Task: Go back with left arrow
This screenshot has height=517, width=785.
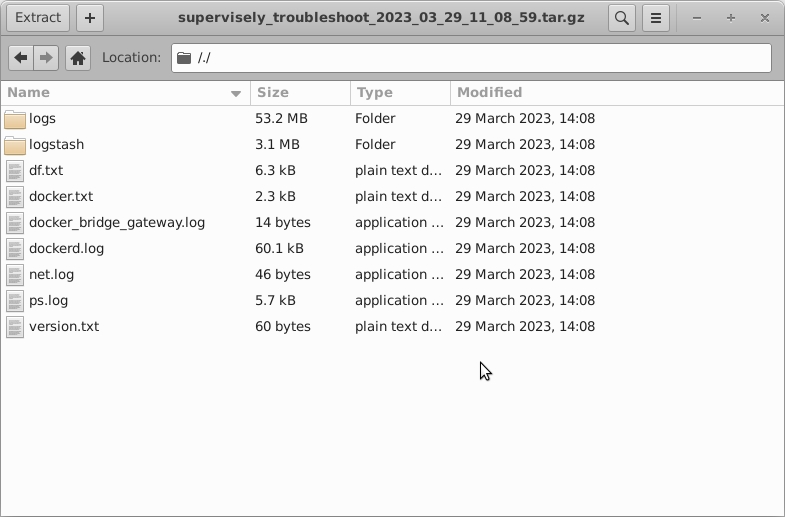Action: pos(21,58)
